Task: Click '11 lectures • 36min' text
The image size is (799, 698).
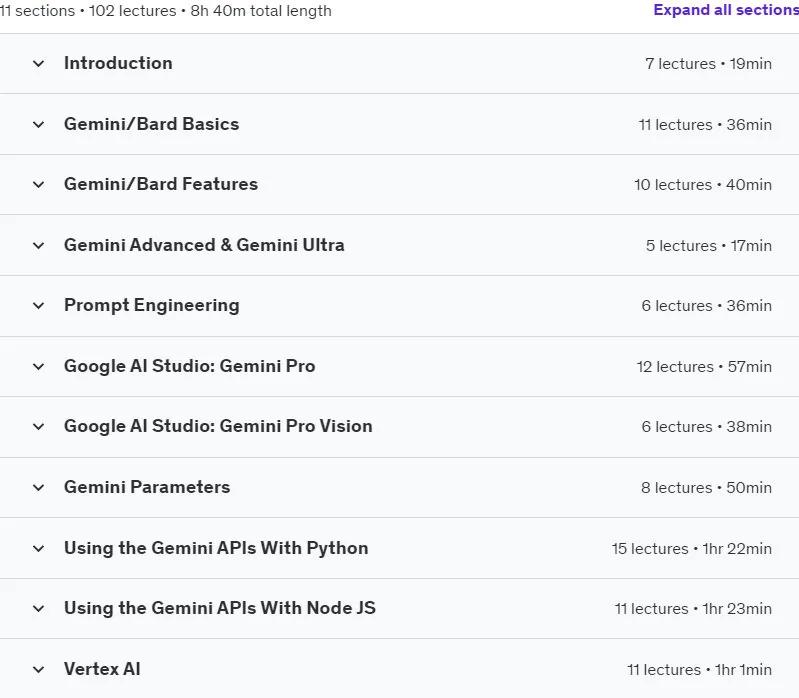Action: click(x=705, y=125)
